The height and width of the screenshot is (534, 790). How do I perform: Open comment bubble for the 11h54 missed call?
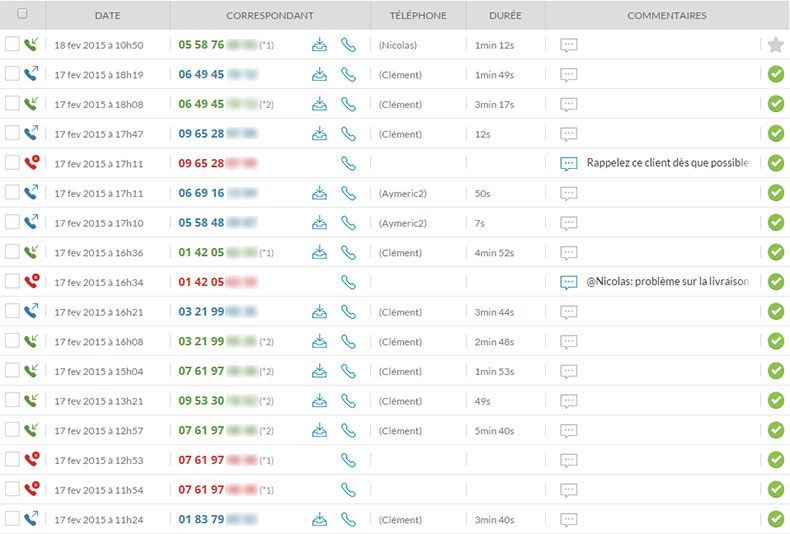[x=568, y=490]
